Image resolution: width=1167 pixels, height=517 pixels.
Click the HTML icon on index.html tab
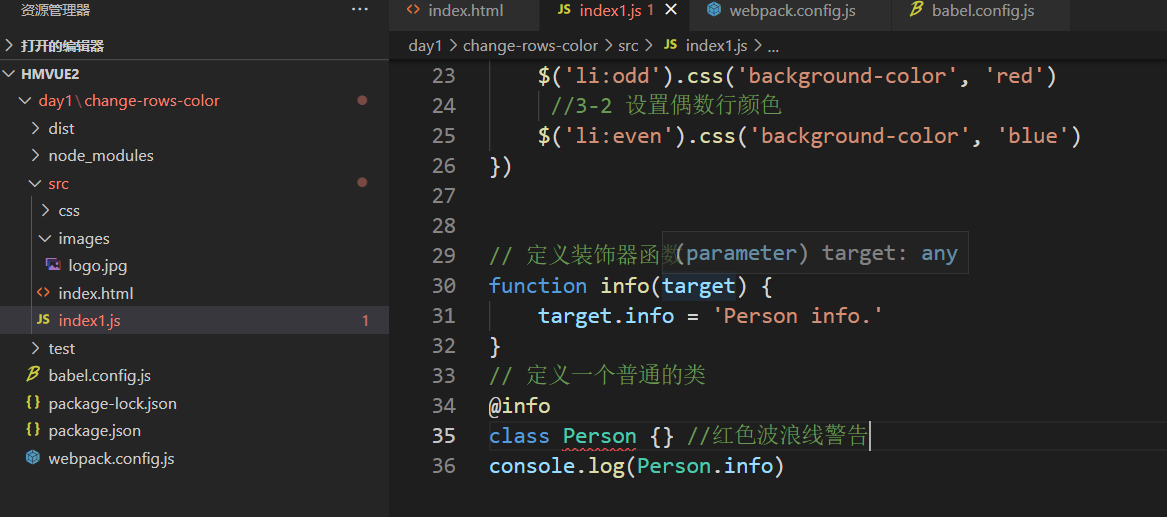point(414,10)
